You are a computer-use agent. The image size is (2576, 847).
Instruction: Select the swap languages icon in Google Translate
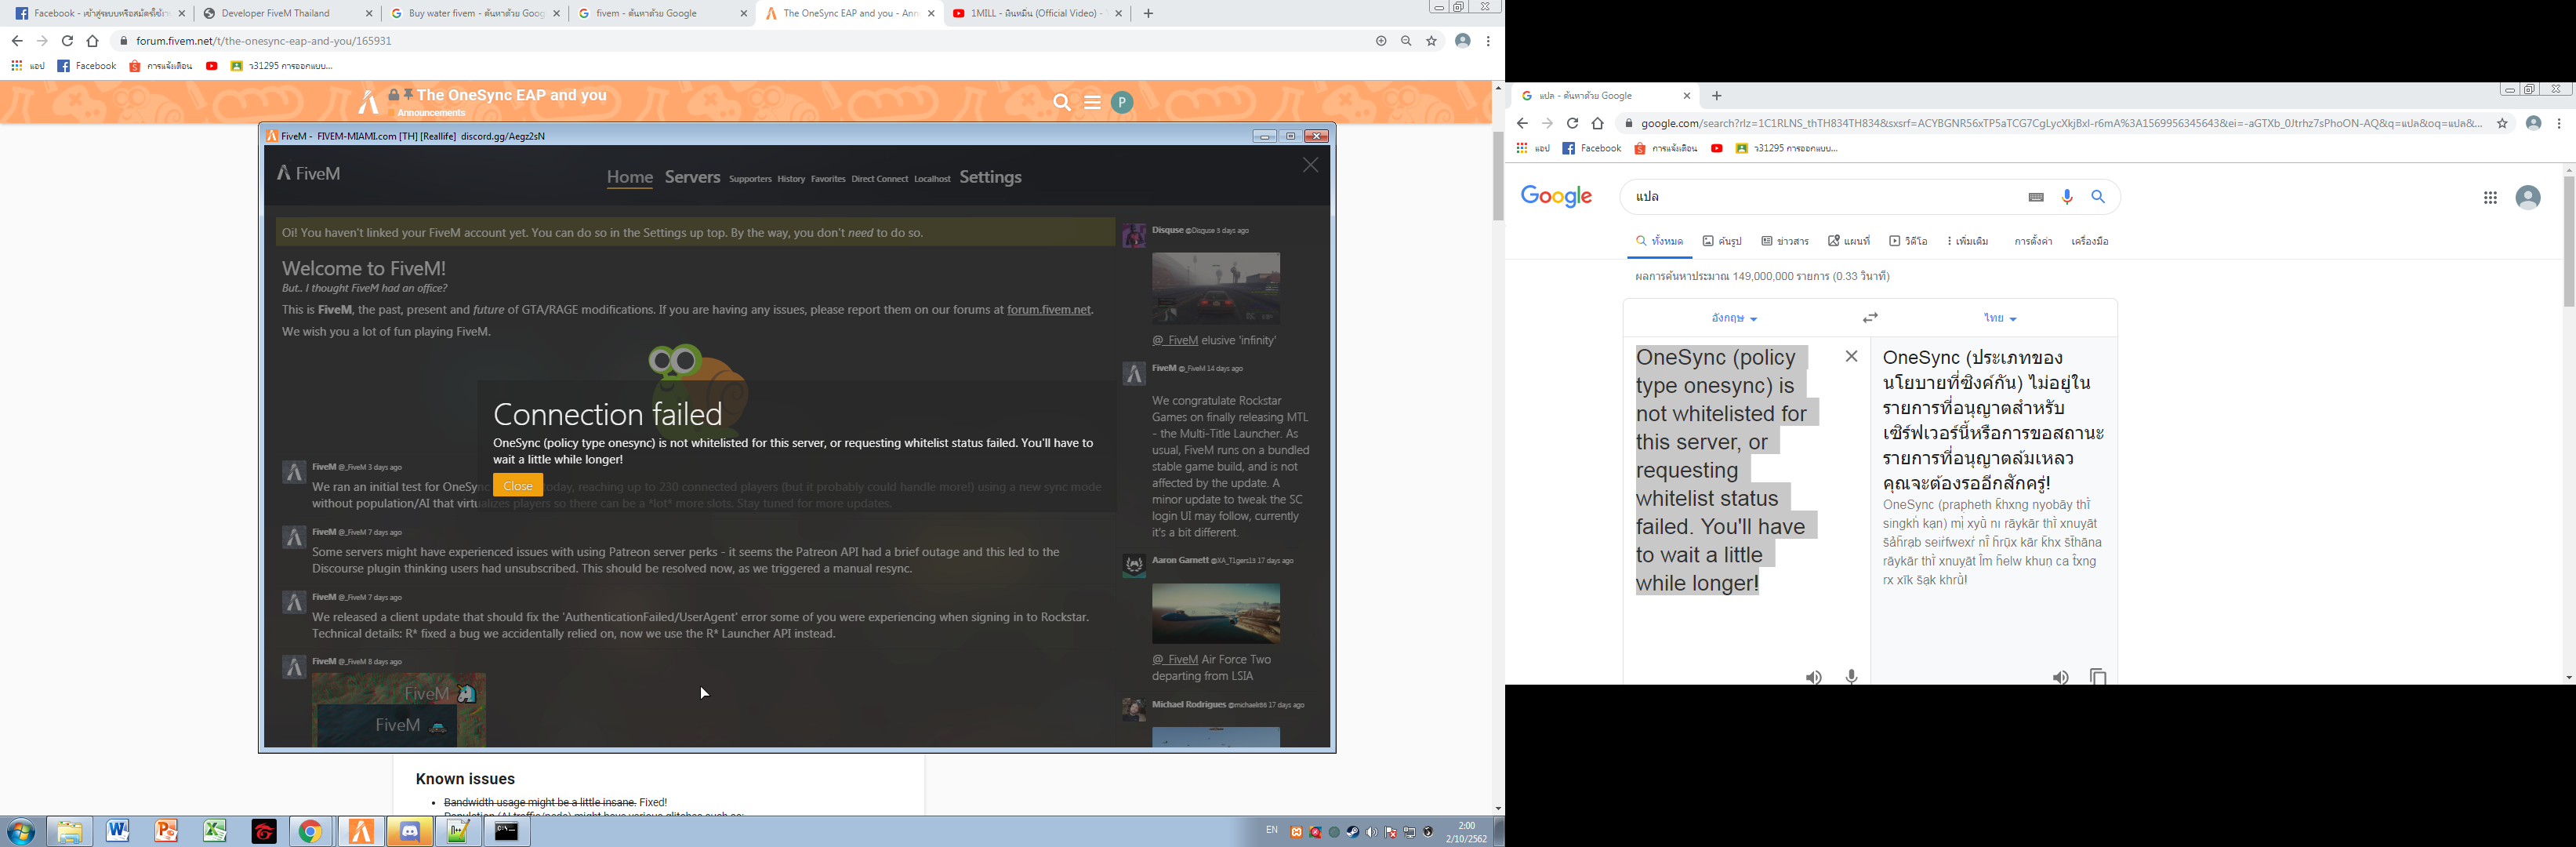[1868, 317]
